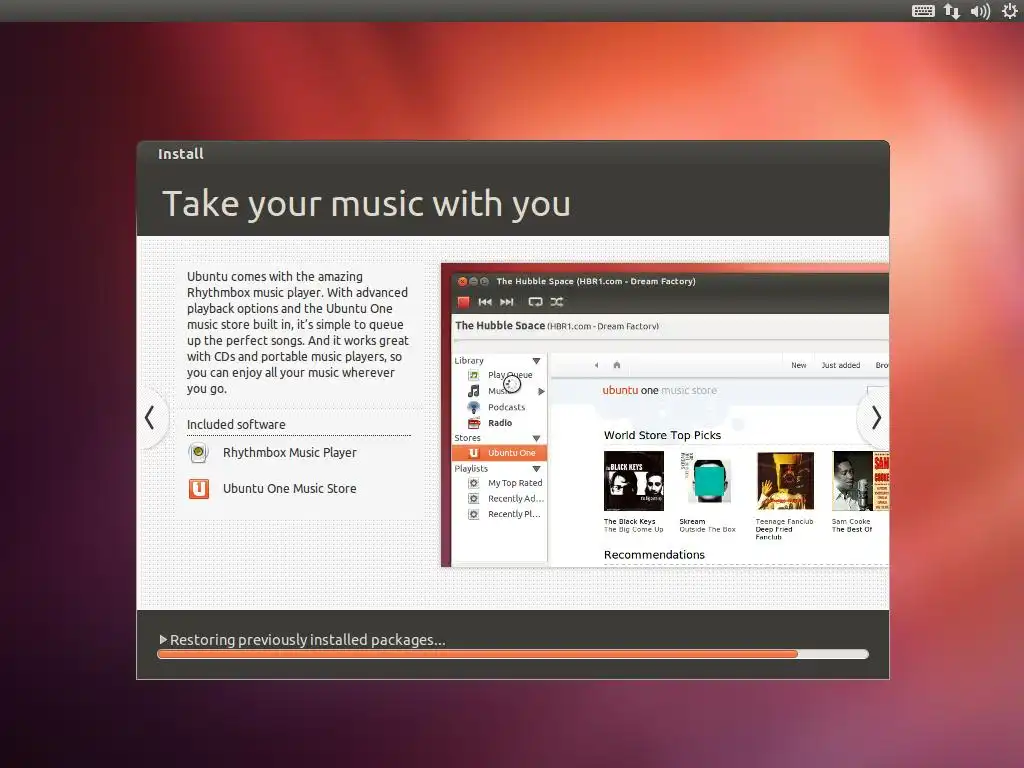Click the store back arrow
Image resolution: width=1024 pixels, height=768 pixels.
[x=596, y=365]
